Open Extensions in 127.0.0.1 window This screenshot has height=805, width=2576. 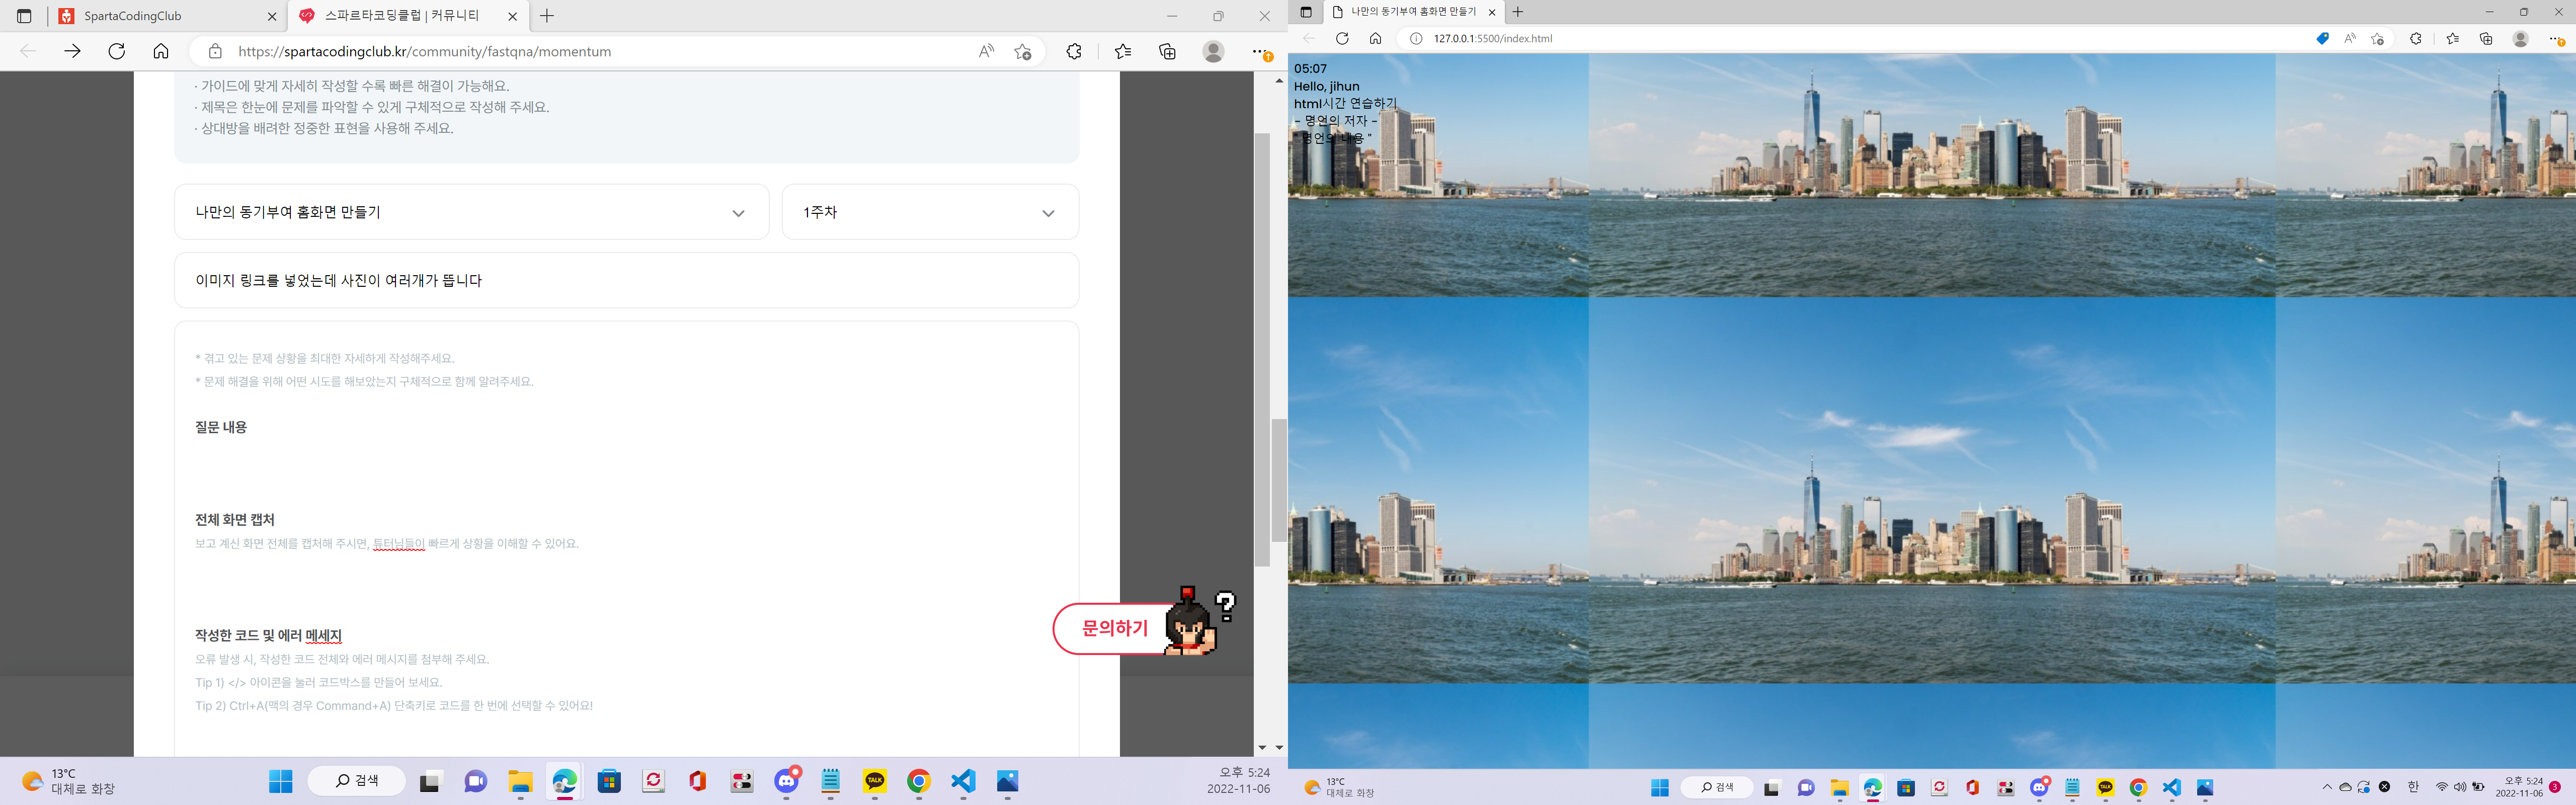pos(2415,38)
